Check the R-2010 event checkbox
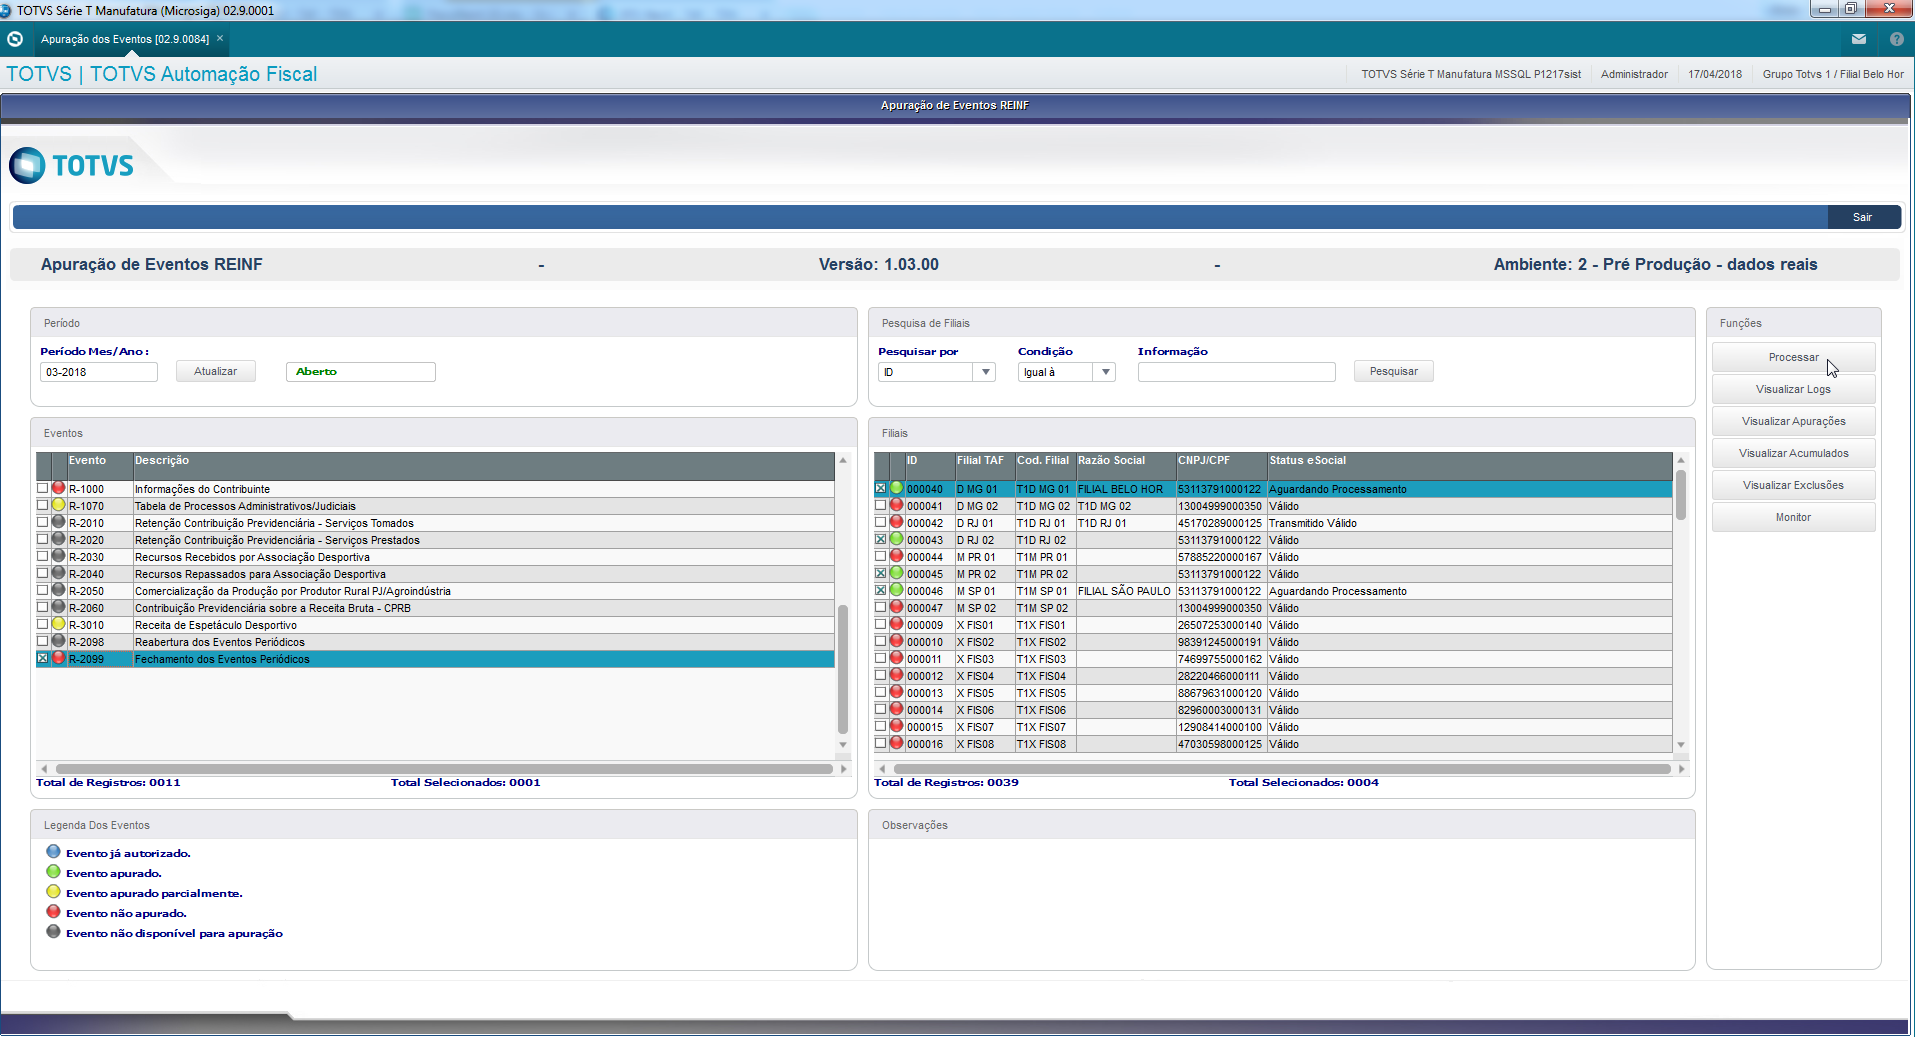 (43, 523)
